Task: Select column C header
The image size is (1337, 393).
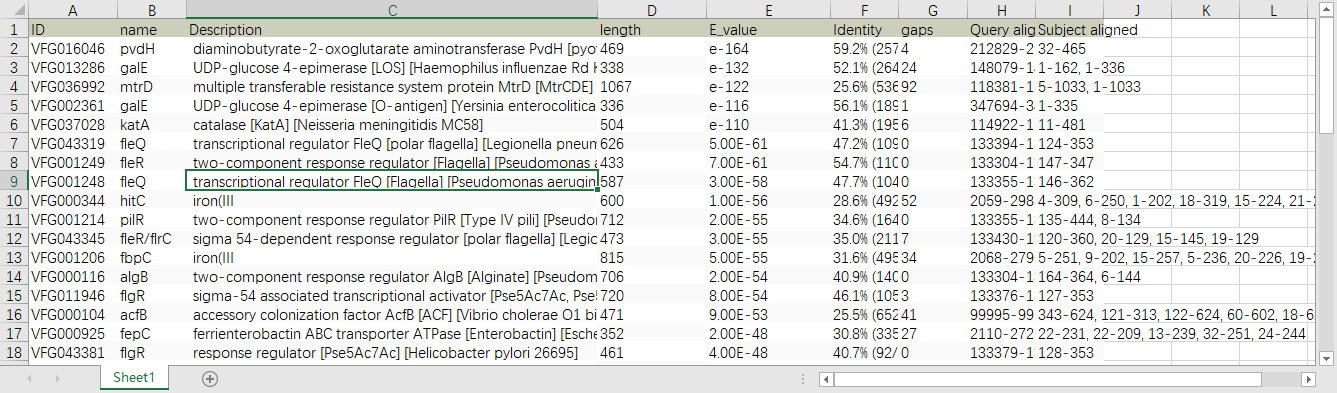Action: point(392,10)
